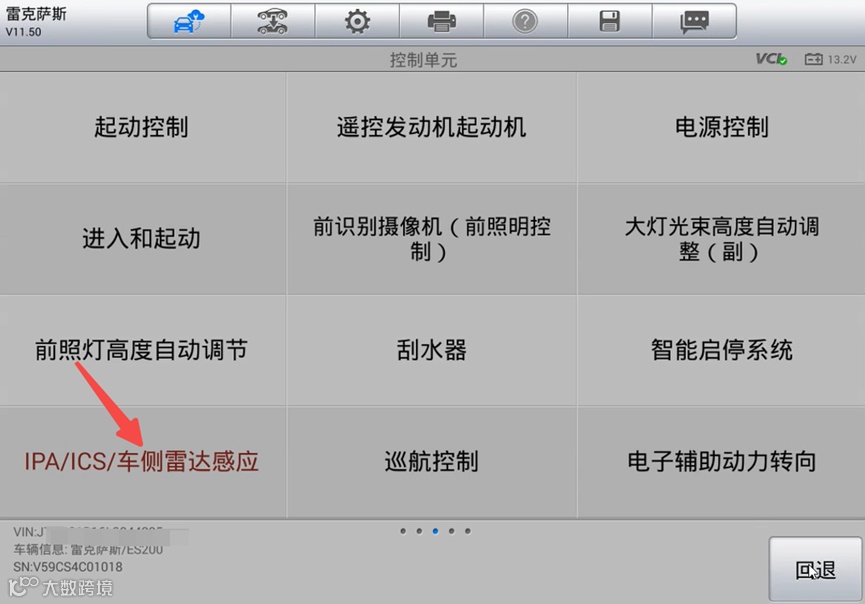The width and height of the screenshot is (865, 604).
Task: Click the 控制单元 title text
Action: pyautogui.click(x=423, y=60)
